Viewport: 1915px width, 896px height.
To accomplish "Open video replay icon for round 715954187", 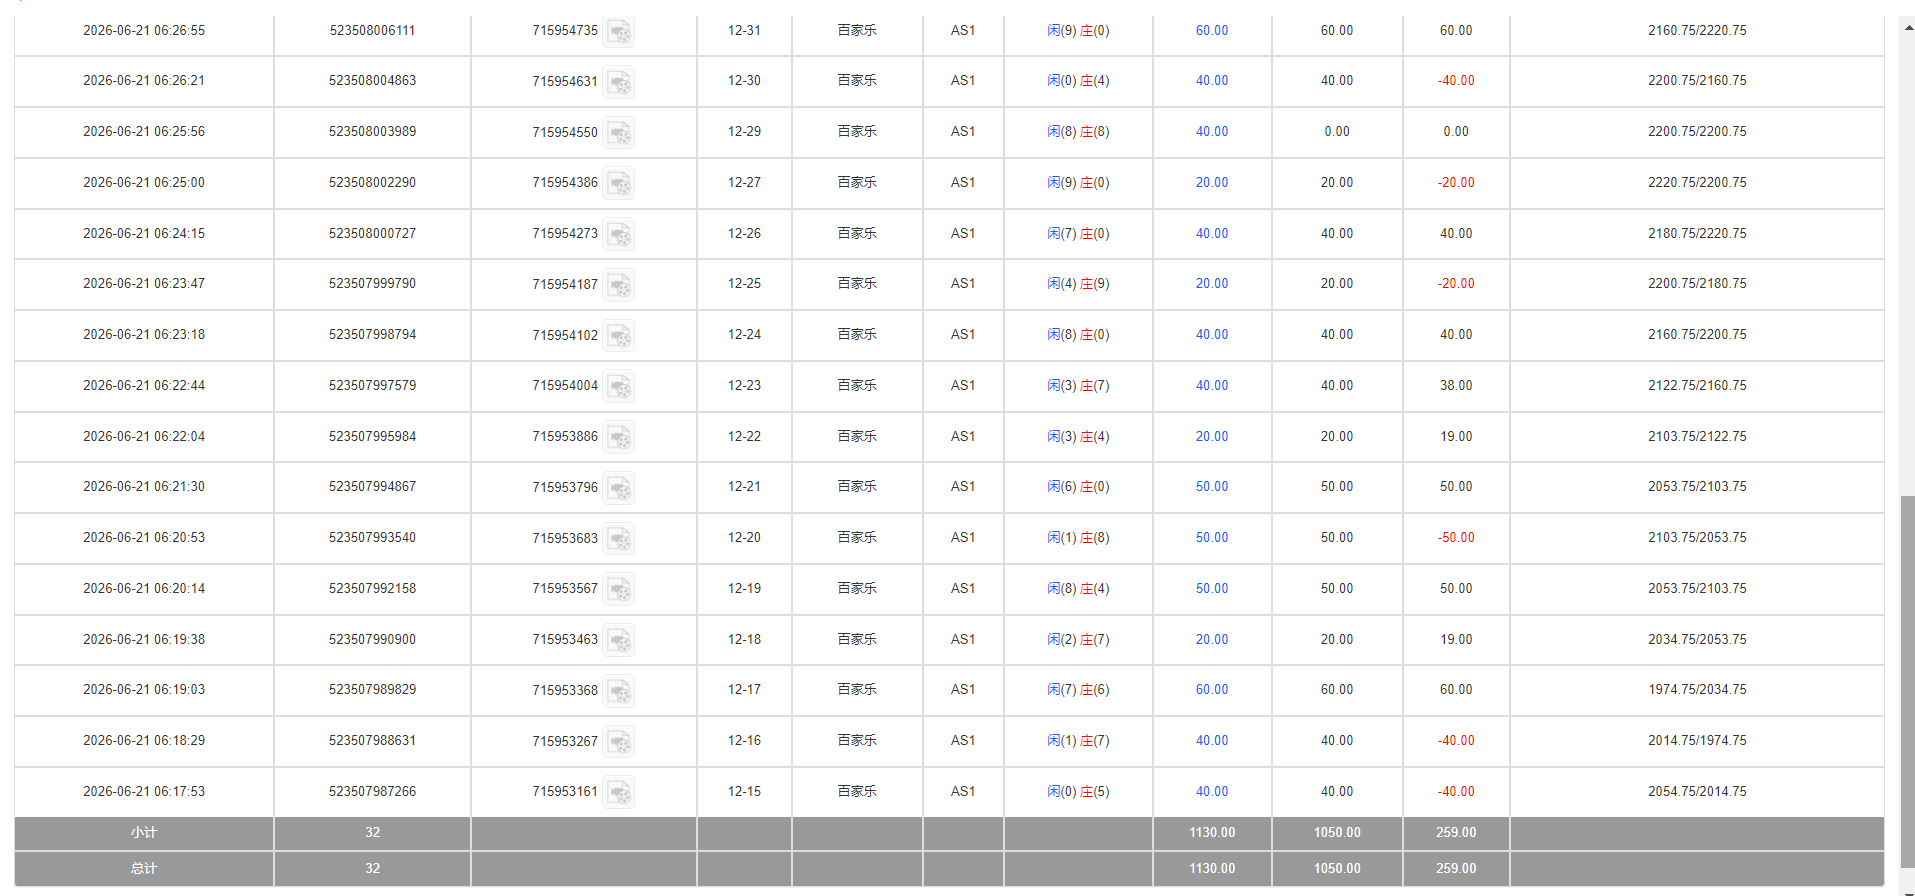I will (x=619, y=285).
